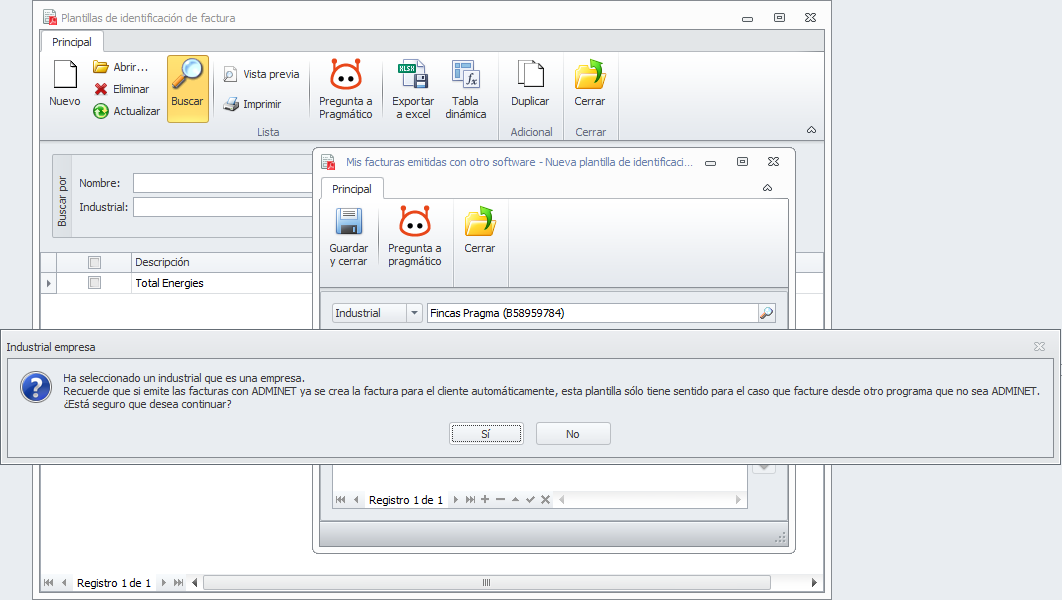Search industrial with the field magnifier icon
This screenshot has width=1062, height=600.
pyautogui.click(x=766, y=313)
